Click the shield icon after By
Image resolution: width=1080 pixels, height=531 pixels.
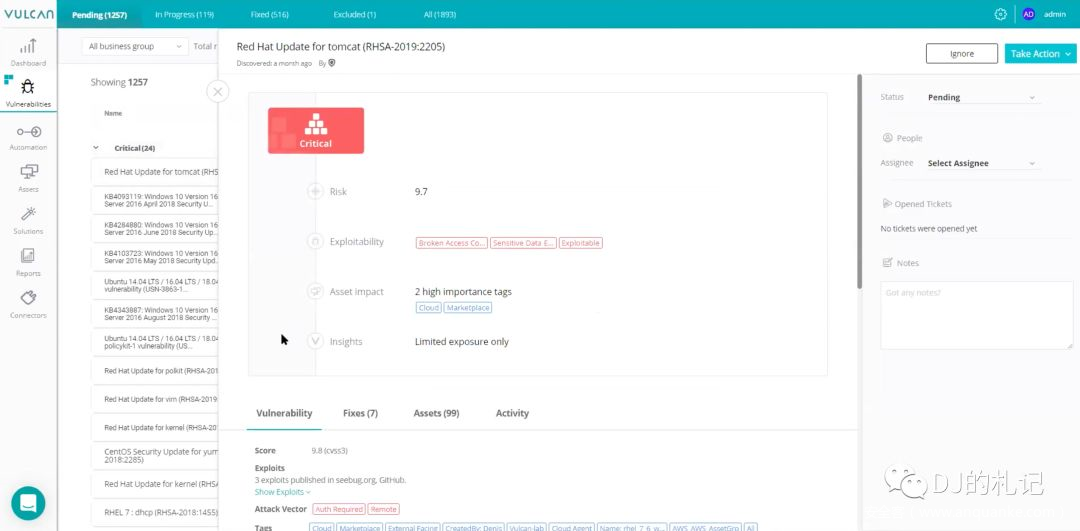[331, 63]
